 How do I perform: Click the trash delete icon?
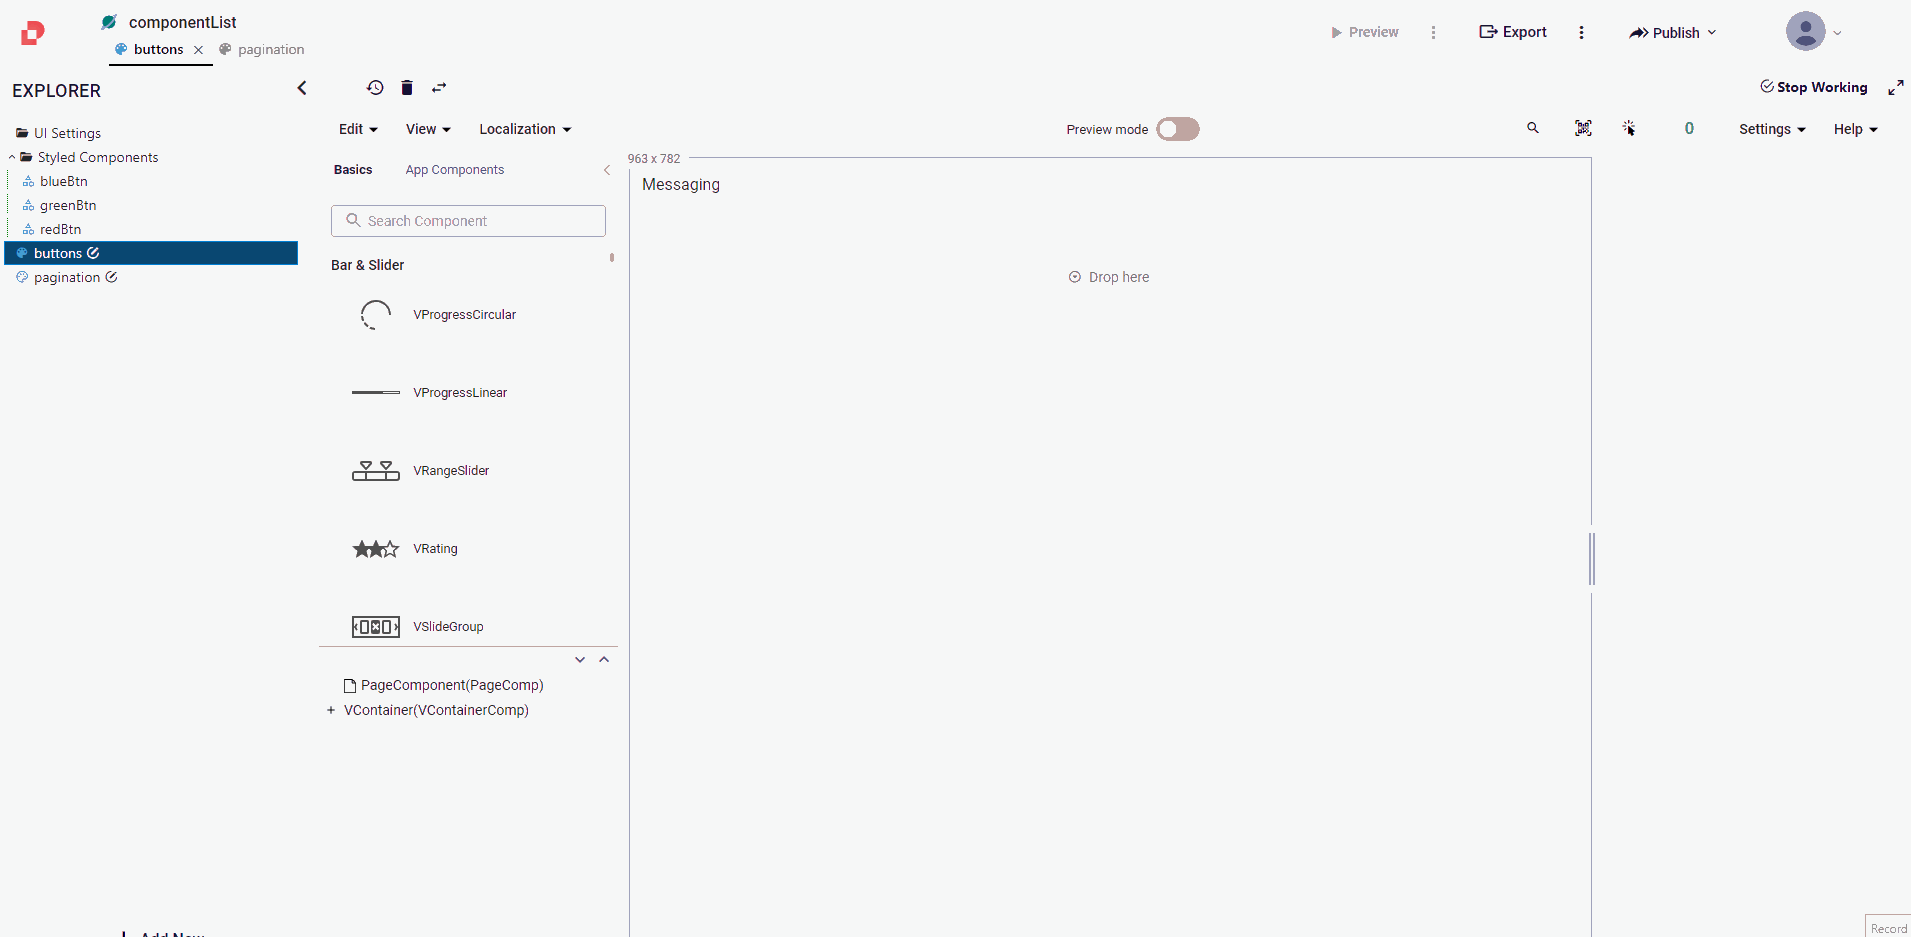point(407,88)
